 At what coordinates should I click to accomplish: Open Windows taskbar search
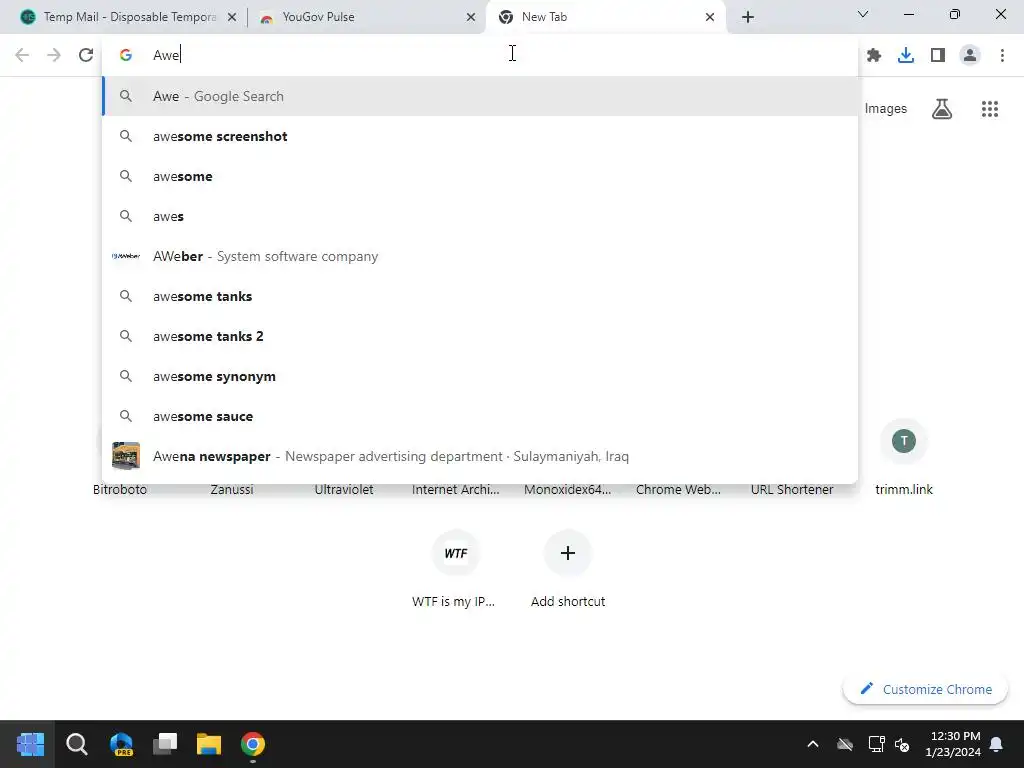pos(76,744)
